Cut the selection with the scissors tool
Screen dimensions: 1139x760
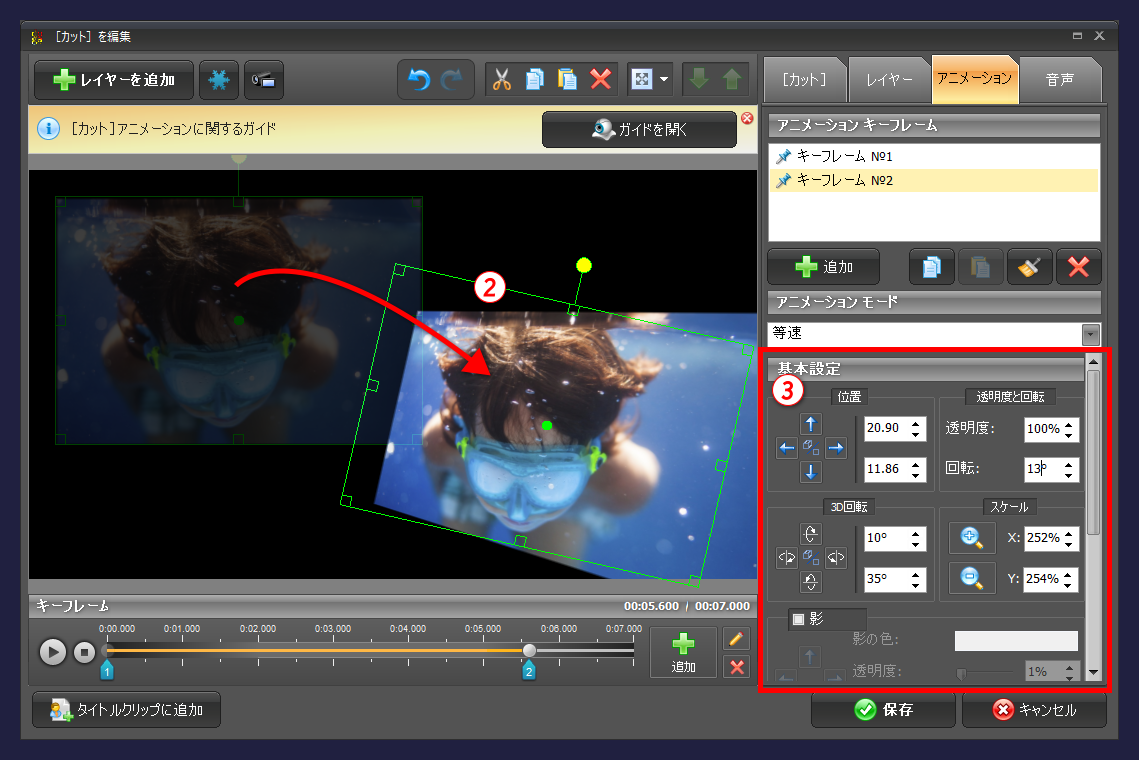point(502,80)
